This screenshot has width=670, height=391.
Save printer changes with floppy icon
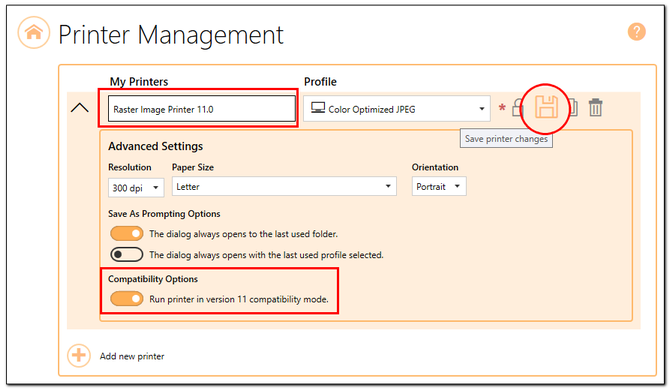coord(547,107)
